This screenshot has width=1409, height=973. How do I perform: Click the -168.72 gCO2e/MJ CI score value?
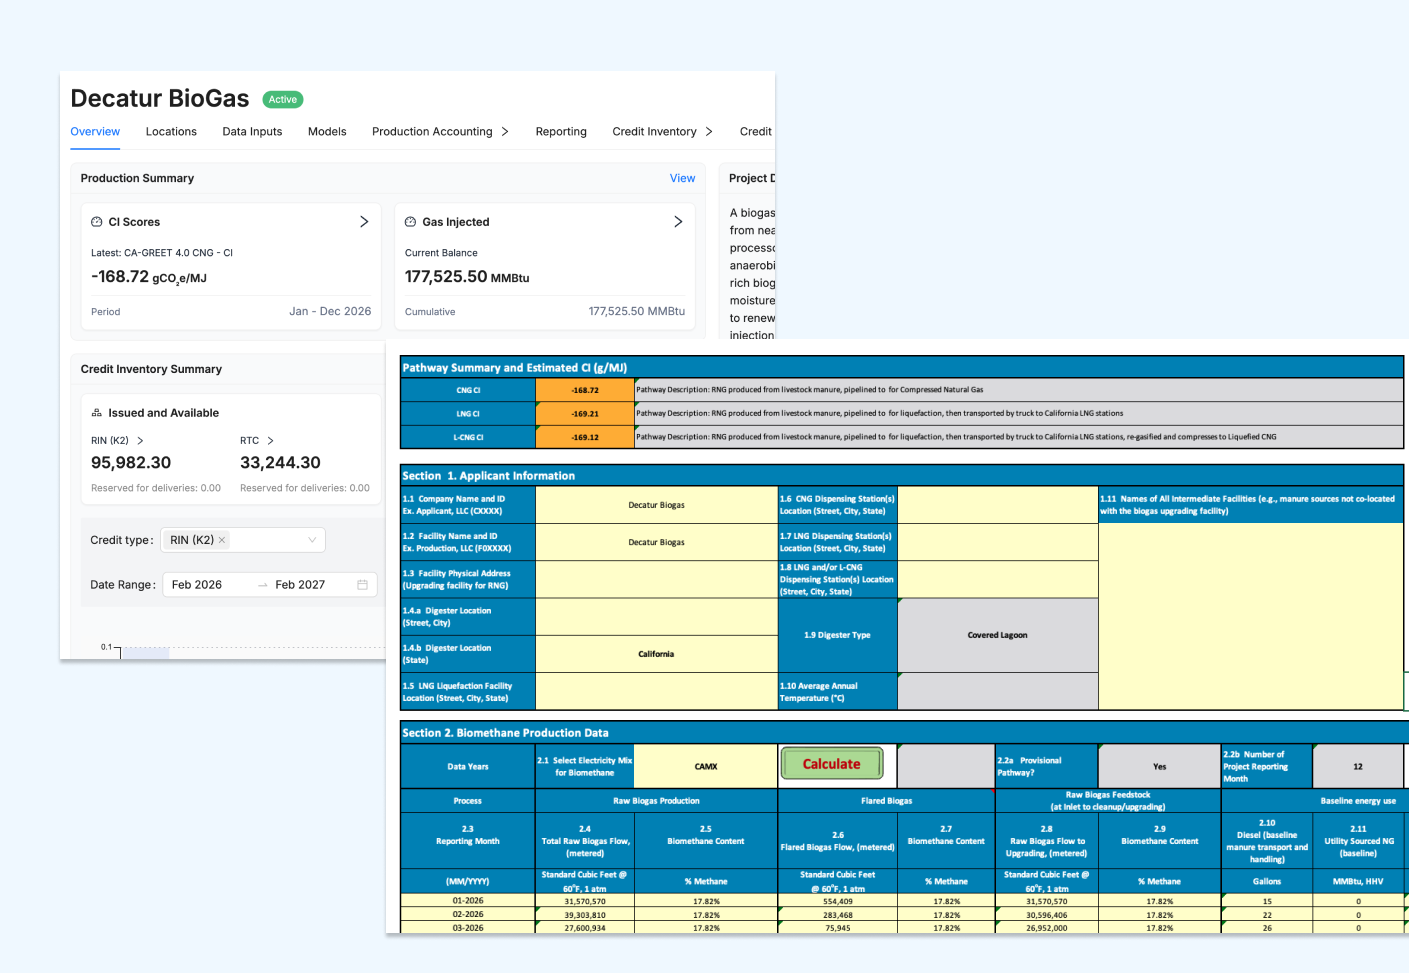click(149, 277)
